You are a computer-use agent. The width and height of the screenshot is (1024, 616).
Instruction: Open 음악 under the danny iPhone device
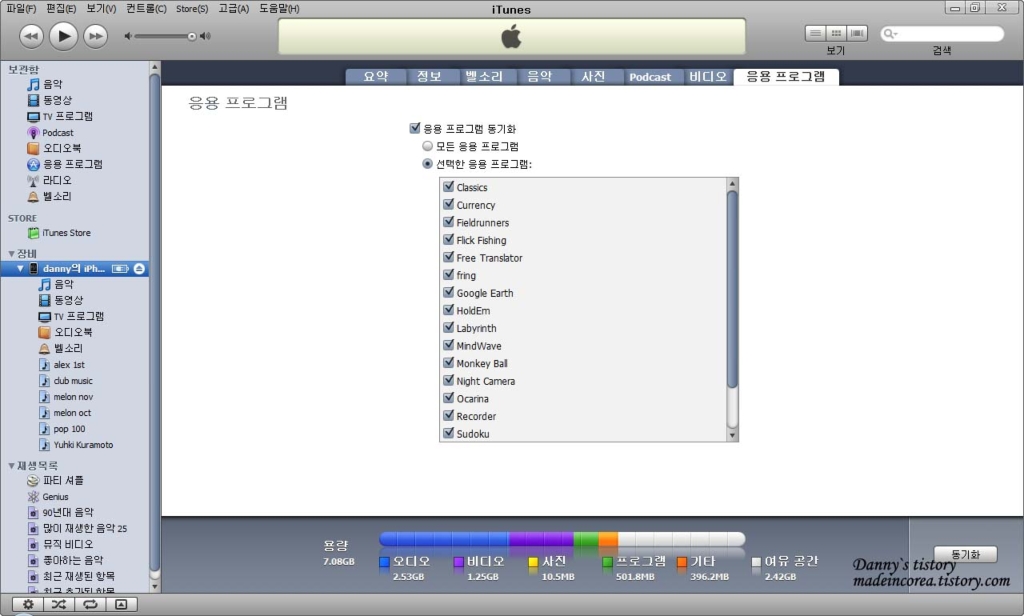tap(63, 284)
